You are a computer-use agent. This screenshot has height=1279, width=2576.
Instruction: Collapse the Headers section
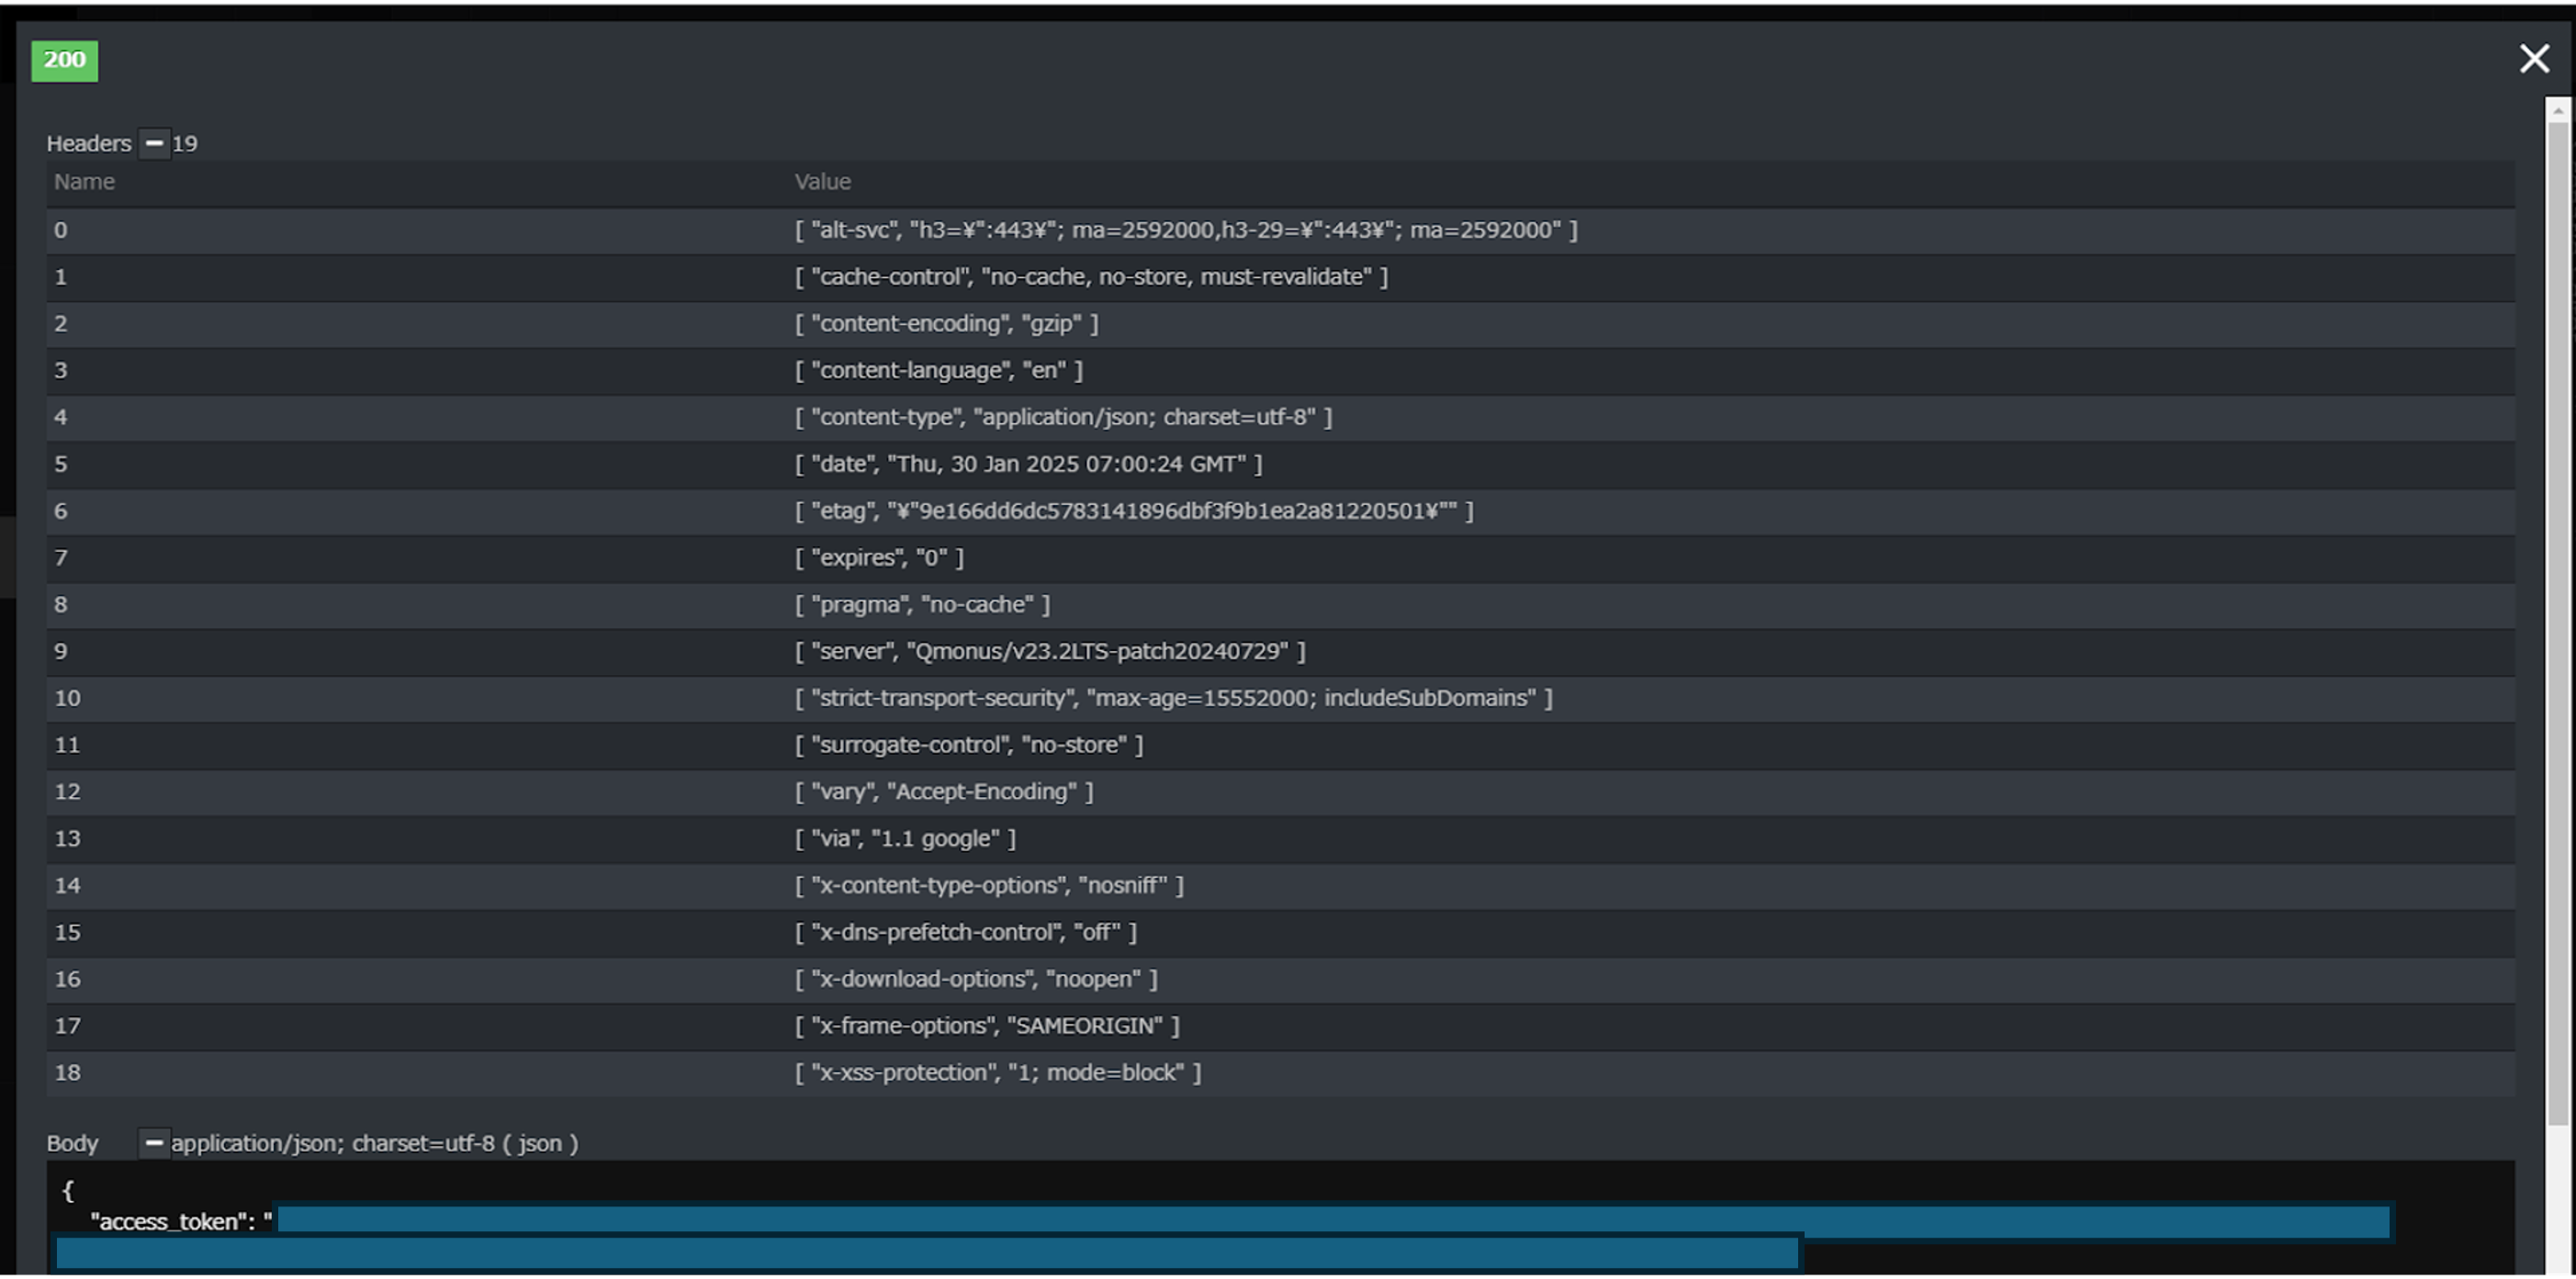pyautogui.click(x=153, y=143)
